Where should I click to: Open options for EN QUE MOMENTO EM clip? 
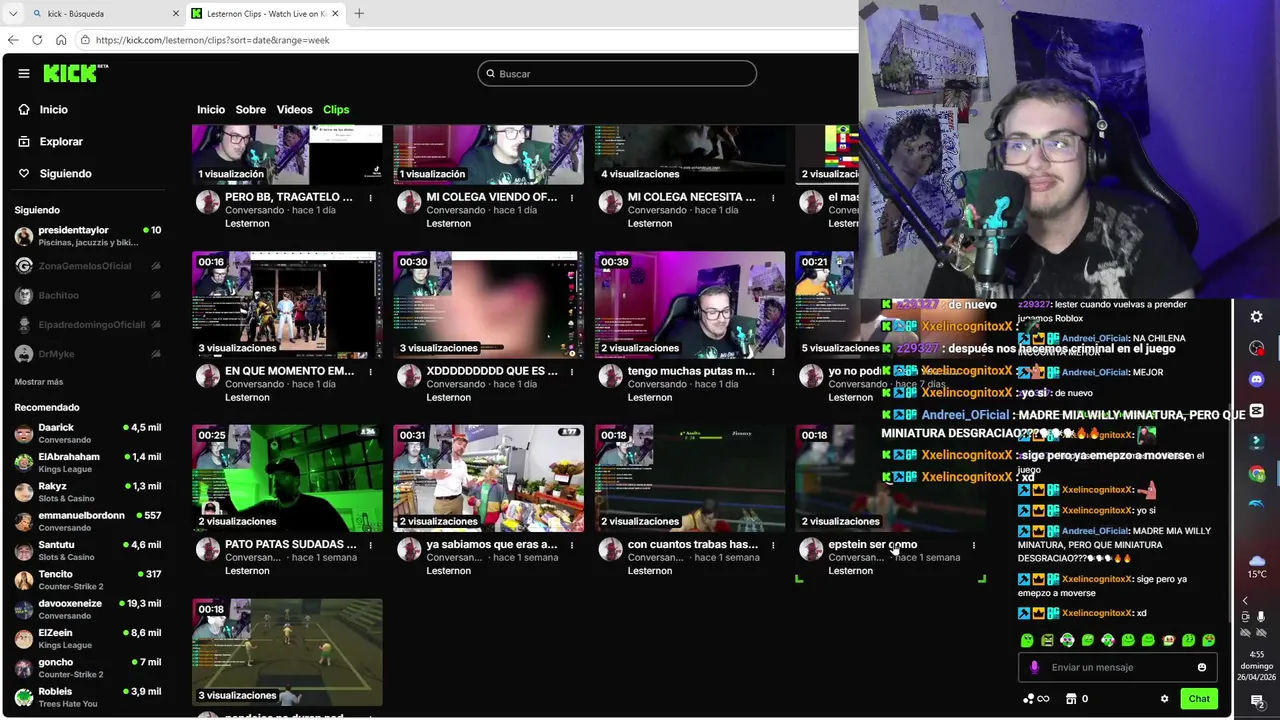pyautogui.click(x=371, y=372)
